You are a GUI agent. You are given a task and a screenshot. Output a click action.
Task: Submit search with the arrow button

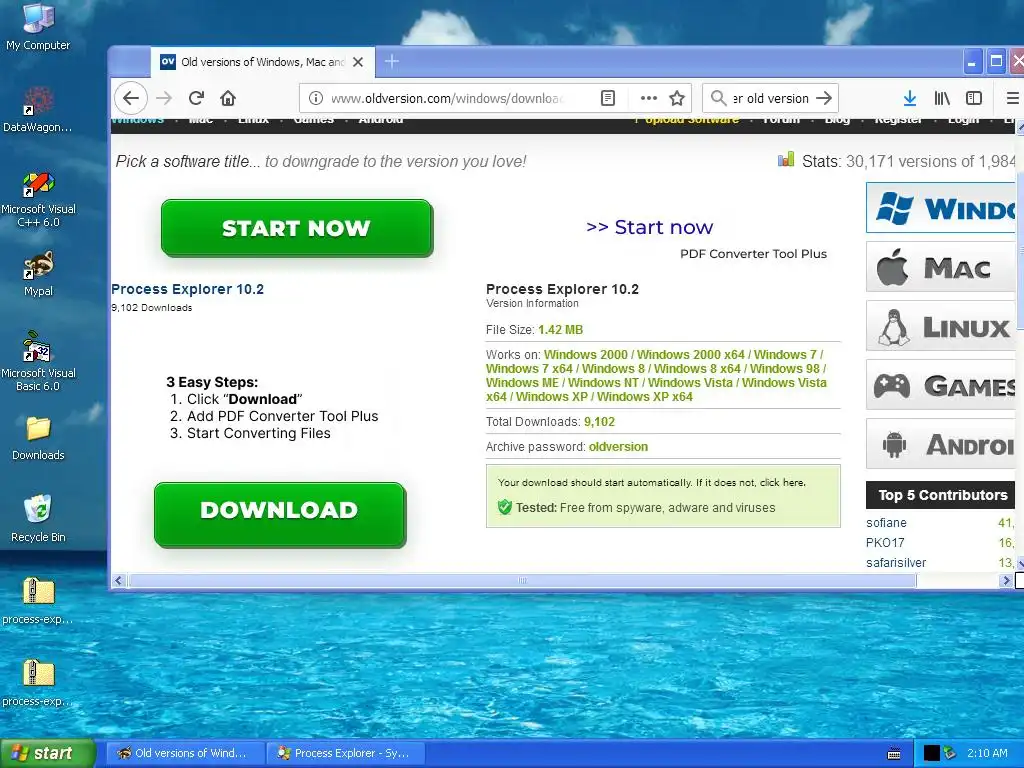coord(824,98)
